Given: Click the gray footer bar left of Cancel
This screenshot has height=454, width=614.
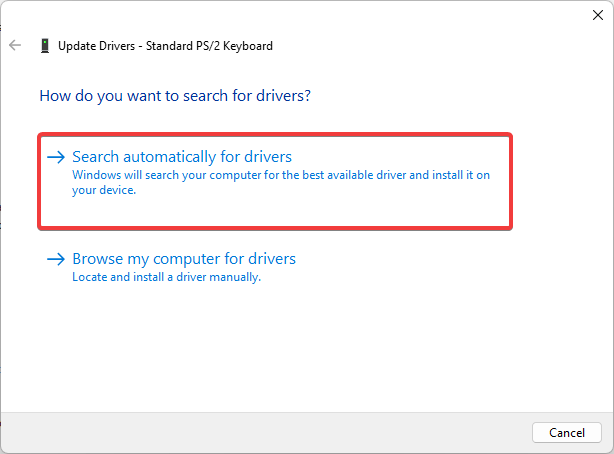Looking at the screenshot, I should (x=266, y=432).
